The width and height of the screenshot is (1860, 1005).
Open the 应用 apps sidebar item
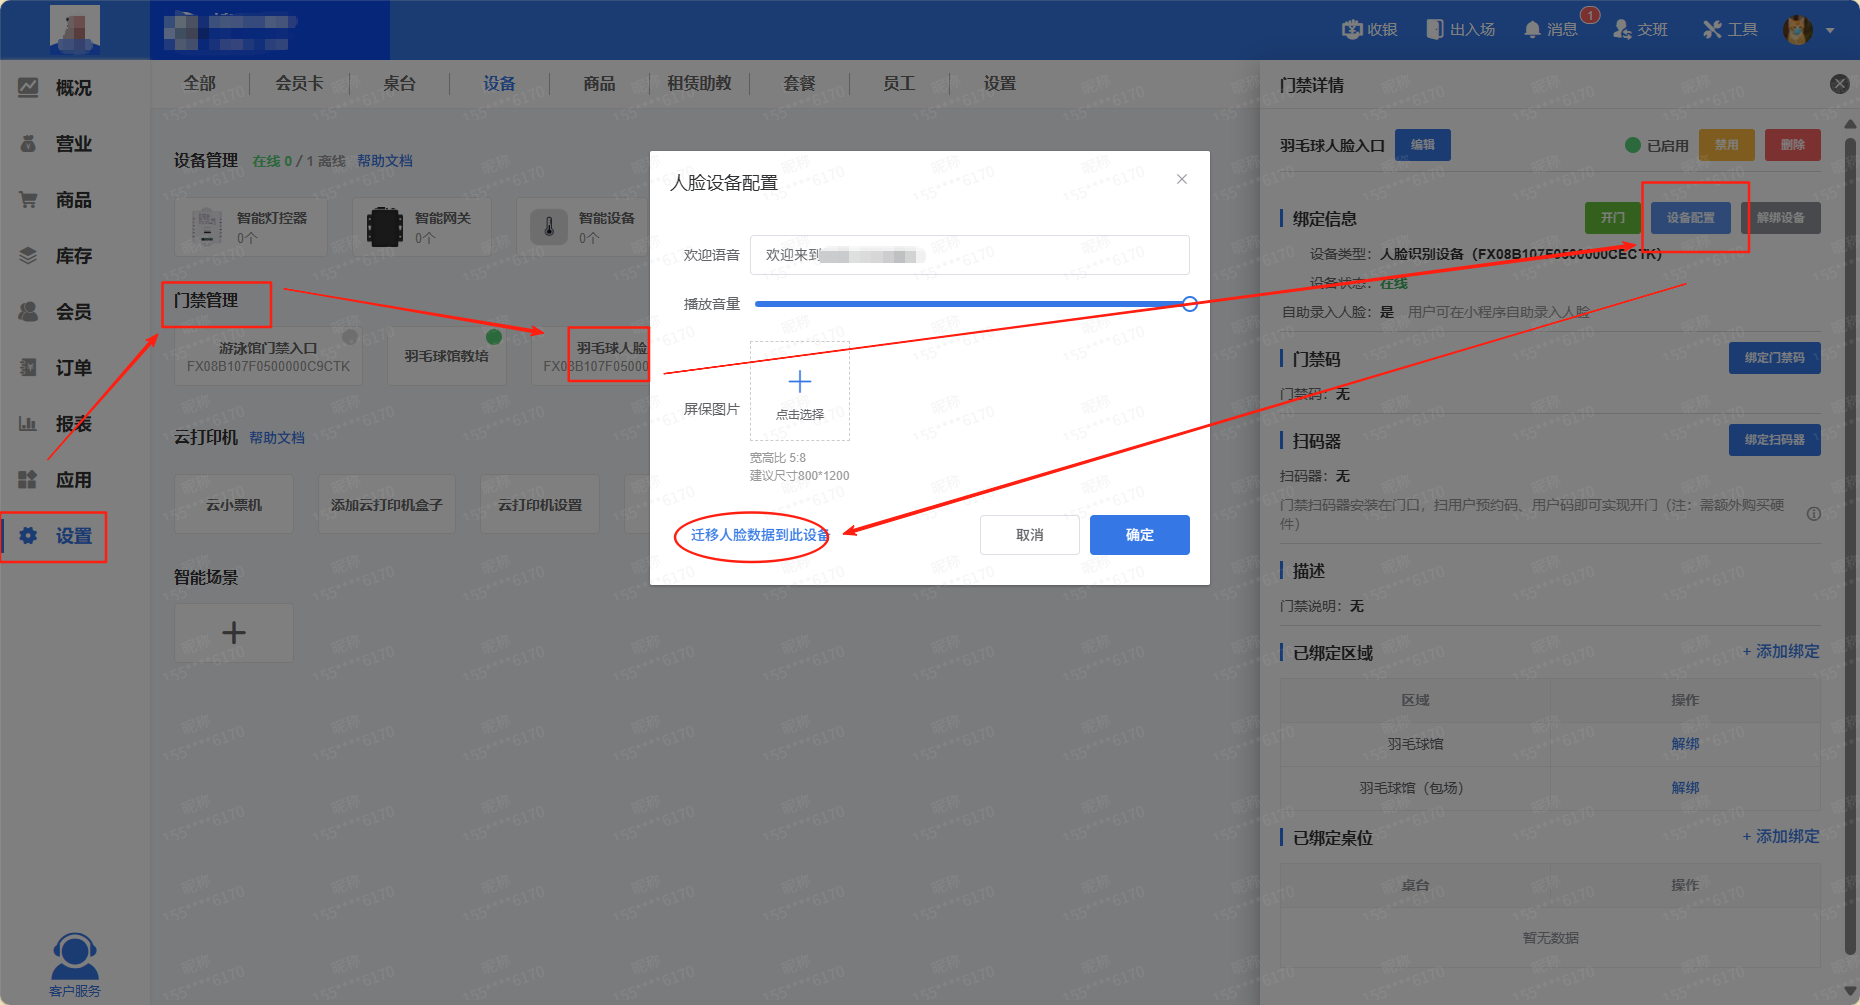click(56, 480)
